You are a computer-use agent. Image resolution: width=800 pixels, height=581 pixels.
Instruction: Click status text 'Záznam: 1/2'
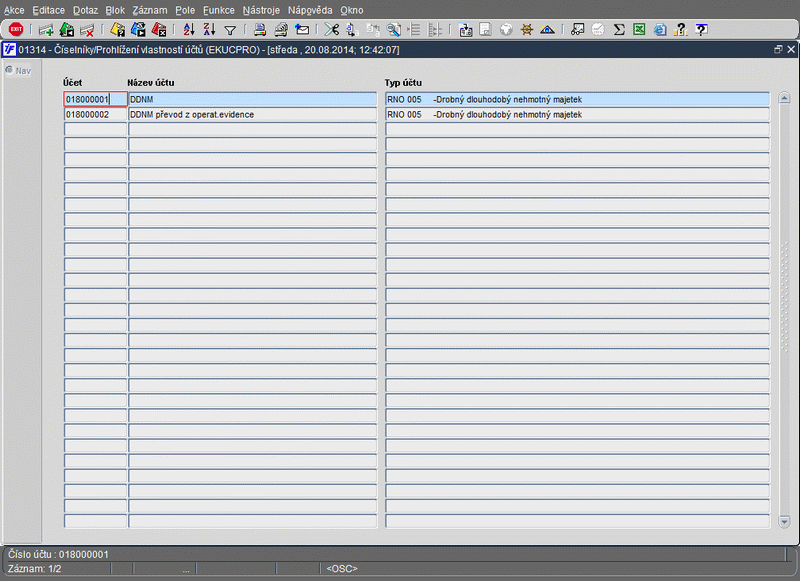click(34, 568)
